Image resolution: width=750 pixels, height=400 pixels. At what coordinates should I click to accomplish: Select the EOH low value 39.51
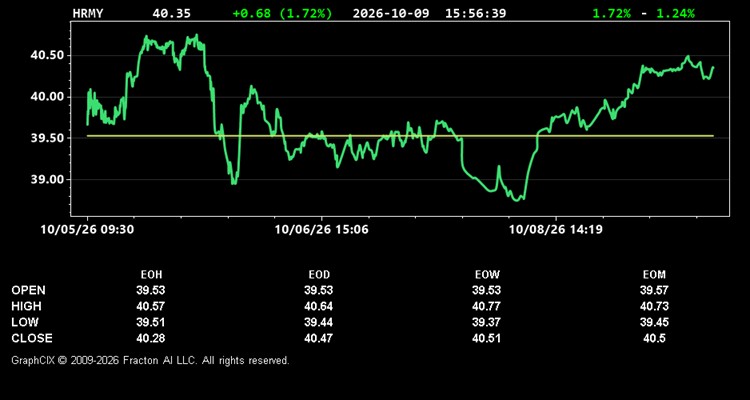(x=151, y=322)
